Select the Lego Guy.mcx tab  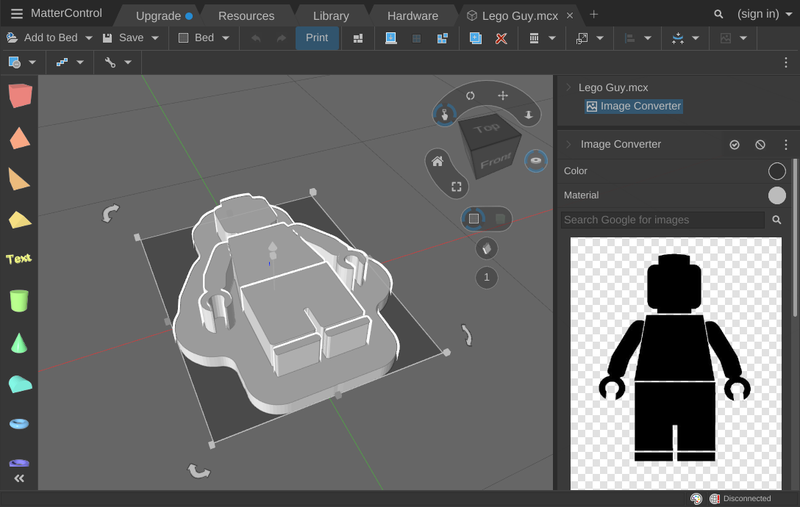tap(519, 16)
